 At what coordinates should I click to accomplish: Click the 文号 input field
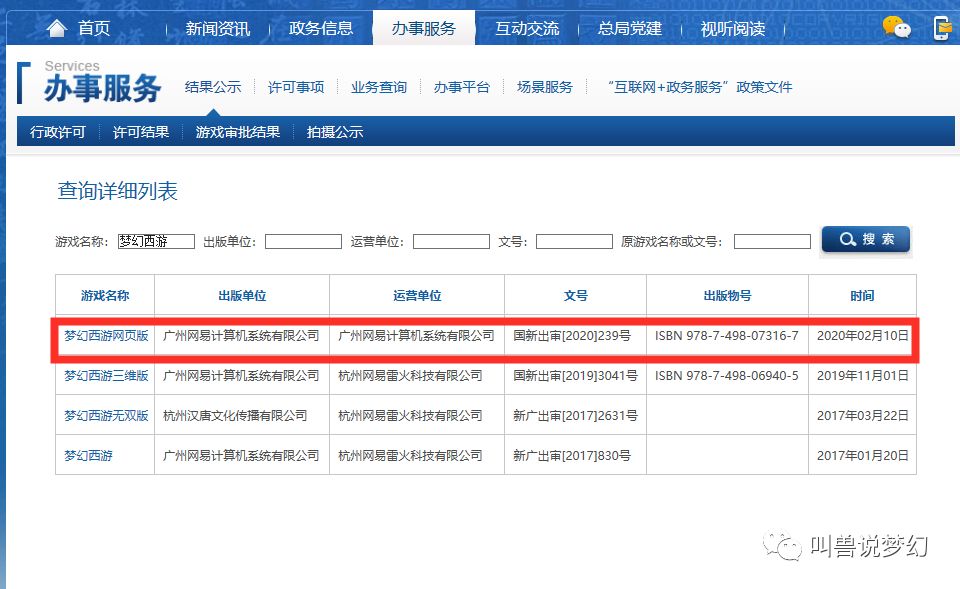coord(575,240)
